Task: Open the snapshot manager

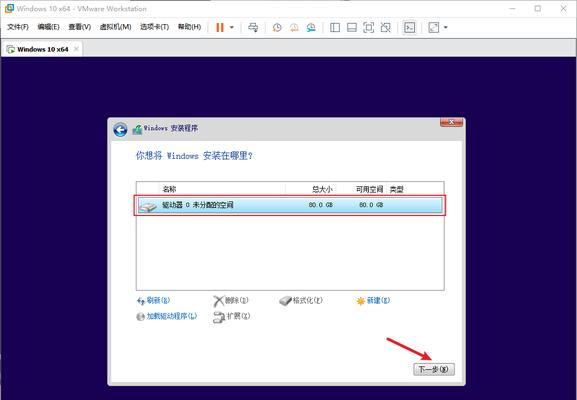Action: [311, 28]
